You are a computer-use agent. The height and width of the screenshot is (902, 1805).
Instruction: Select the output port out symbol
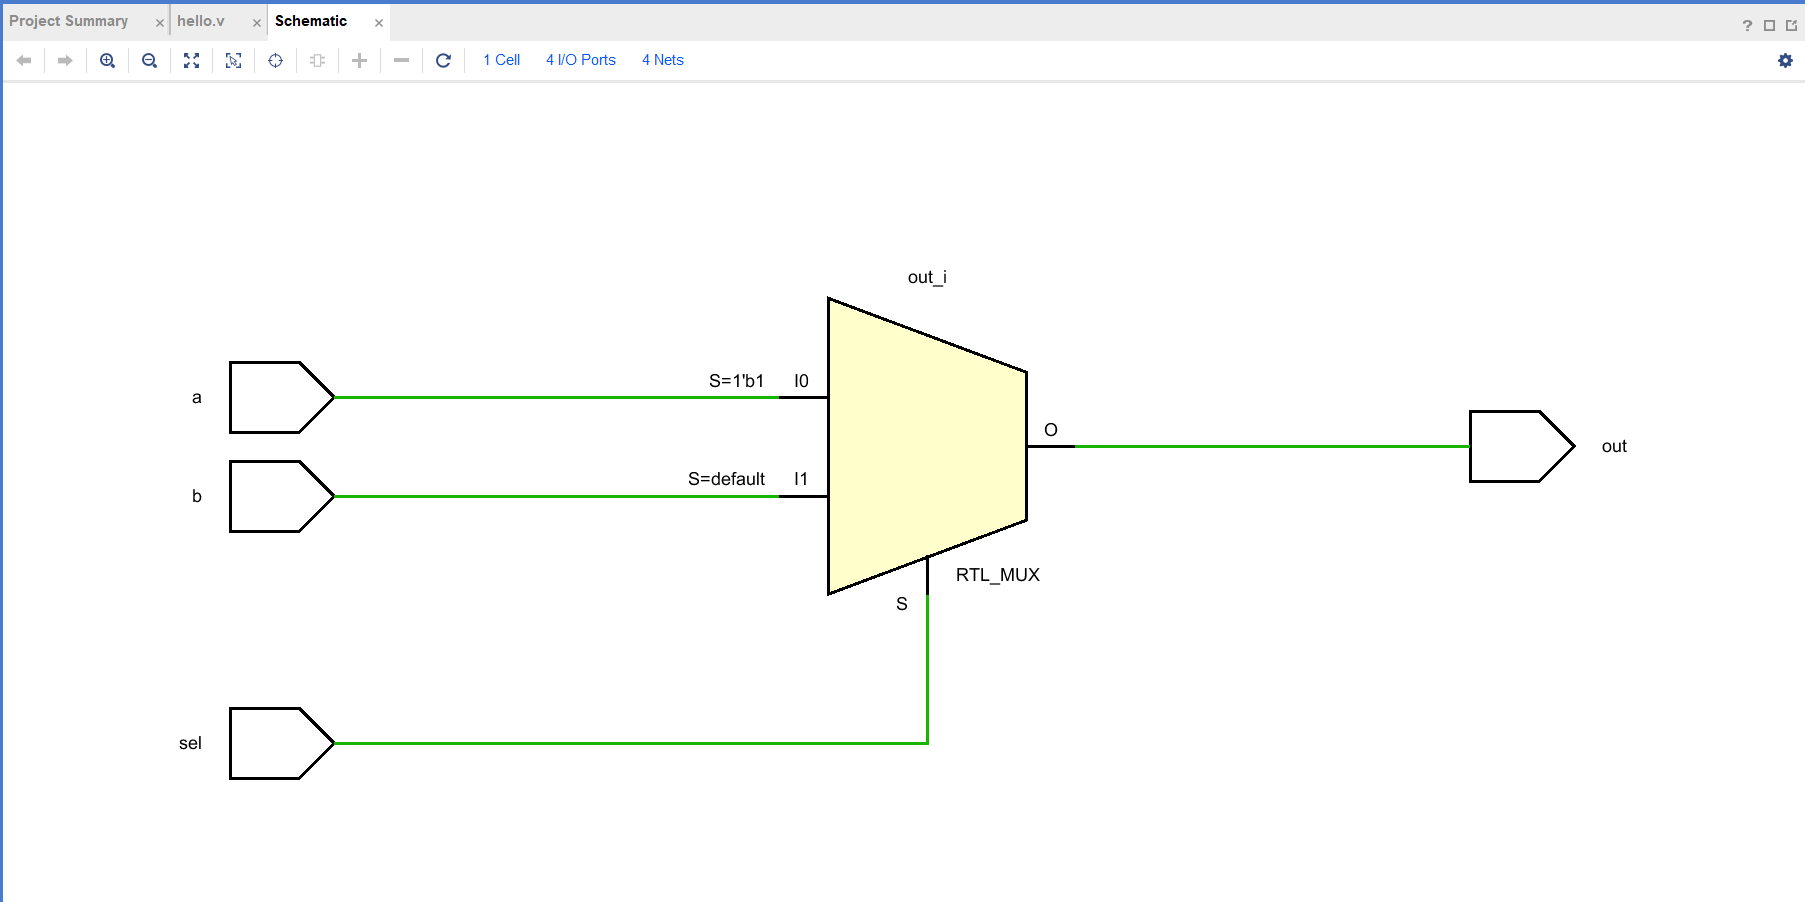[1521, 446]
